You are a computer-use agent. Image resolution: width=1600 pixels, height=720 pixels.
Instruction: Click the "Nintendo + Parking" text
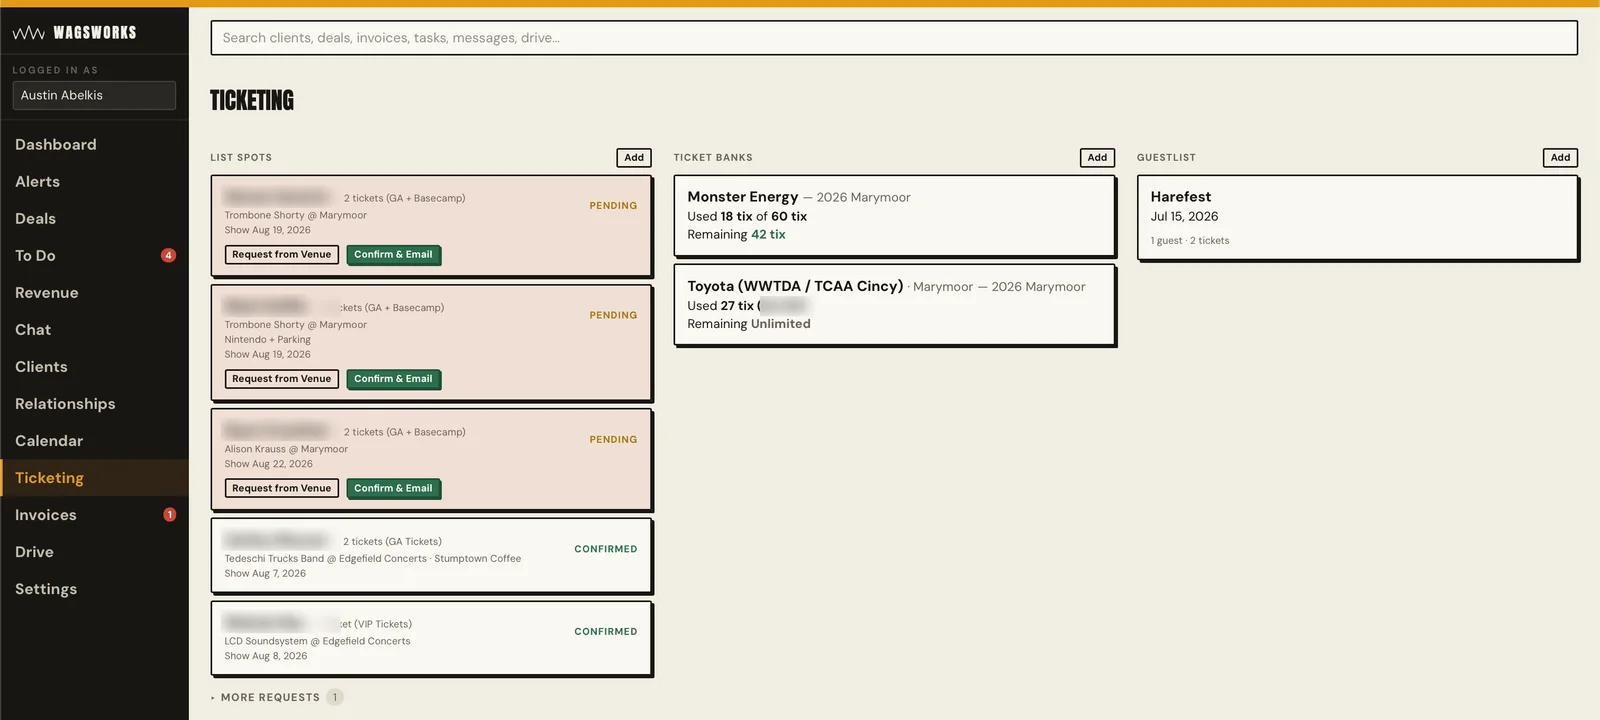point(267,340)
